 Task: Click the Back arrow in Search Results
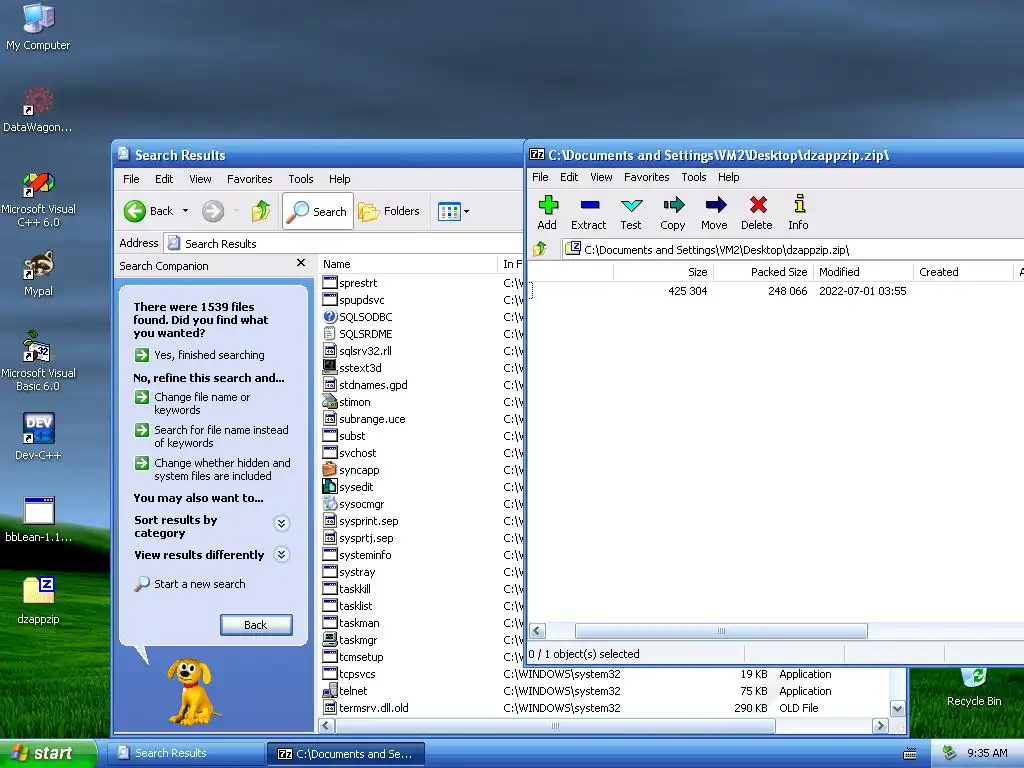coord(149,211)
